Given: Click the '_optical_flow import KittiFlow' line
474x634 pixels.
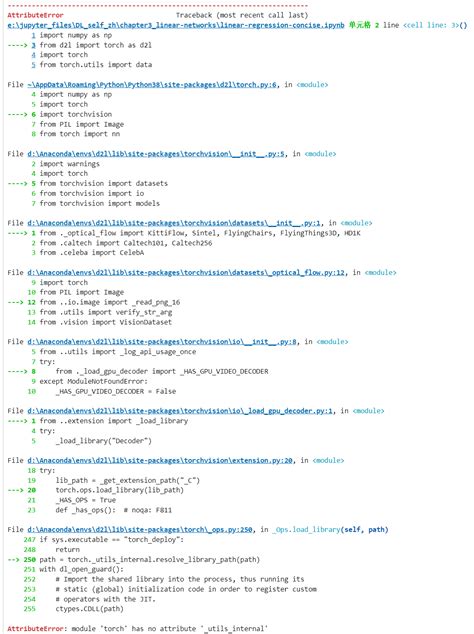Looking at the screenshot, I should tap(200, 233).
